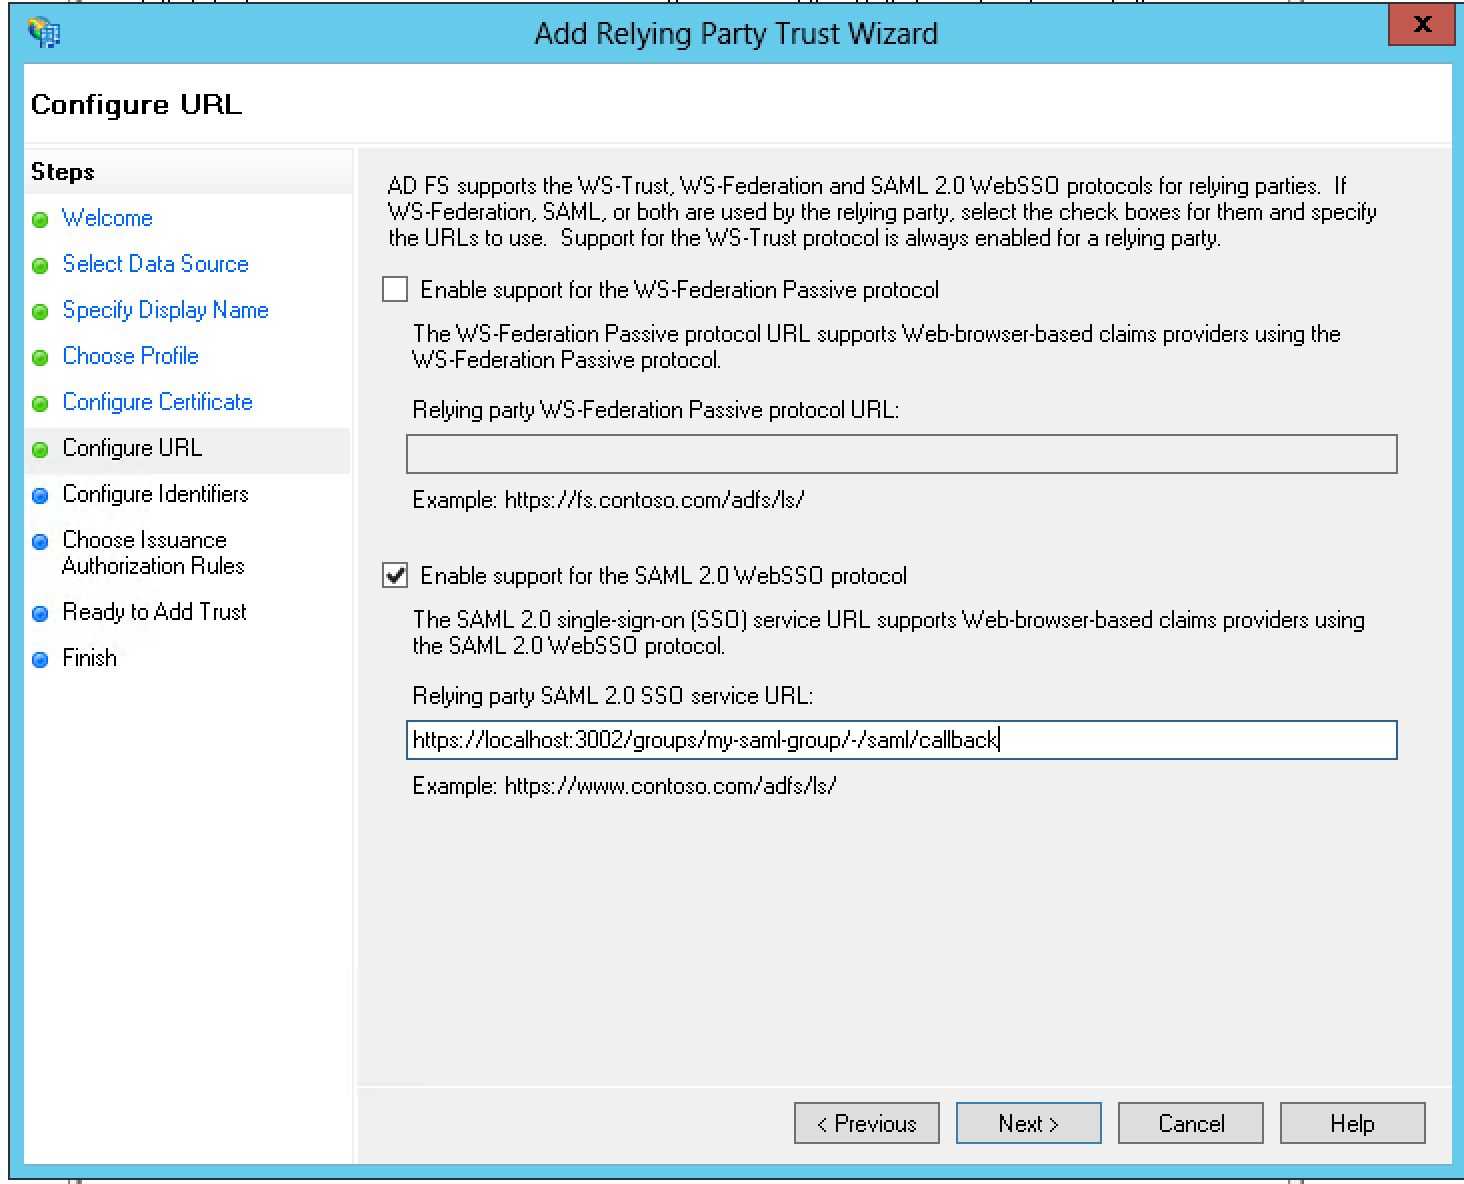Click the Add Relying Party Trust Wizard title bar icon
1464x1184 pixels.
(x=42, y=31)
